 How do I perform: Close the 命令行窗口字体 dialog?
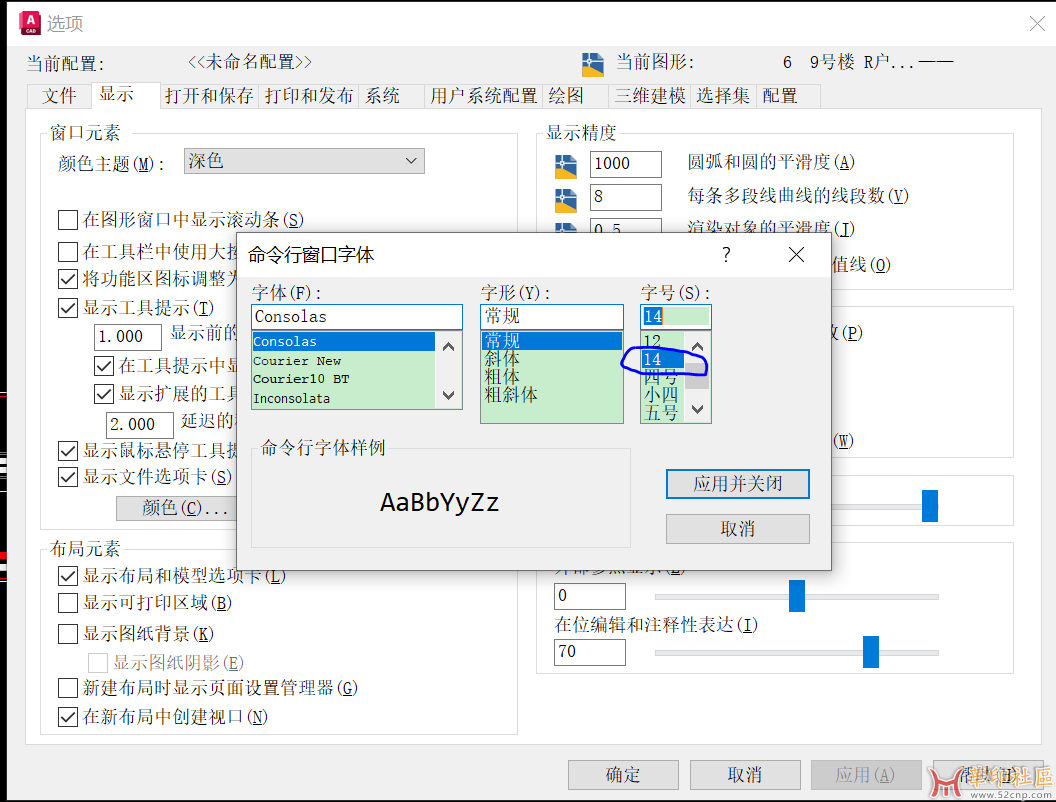click(796, 255)
